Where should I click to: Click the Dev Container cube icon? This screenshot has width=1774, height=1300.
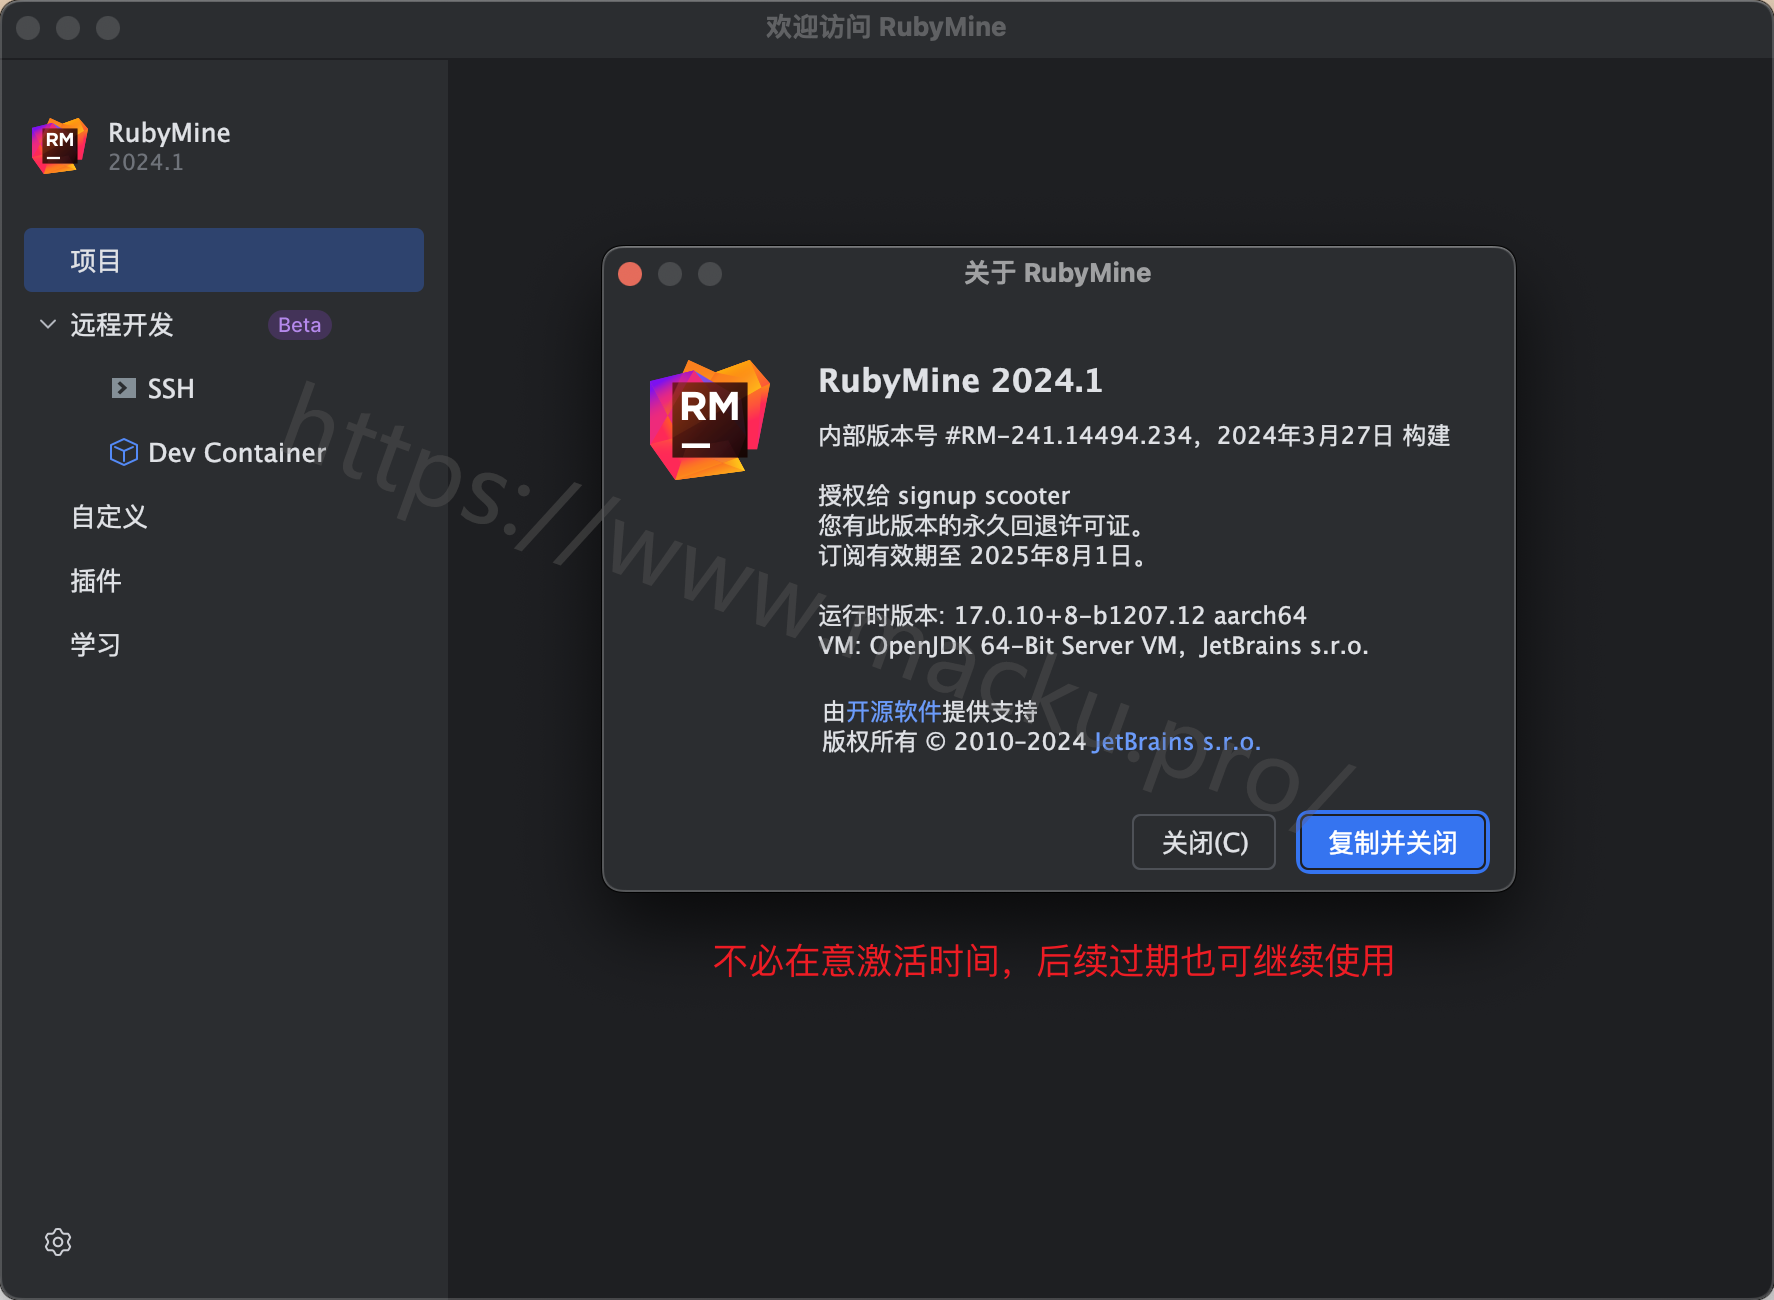pos(124,452)
